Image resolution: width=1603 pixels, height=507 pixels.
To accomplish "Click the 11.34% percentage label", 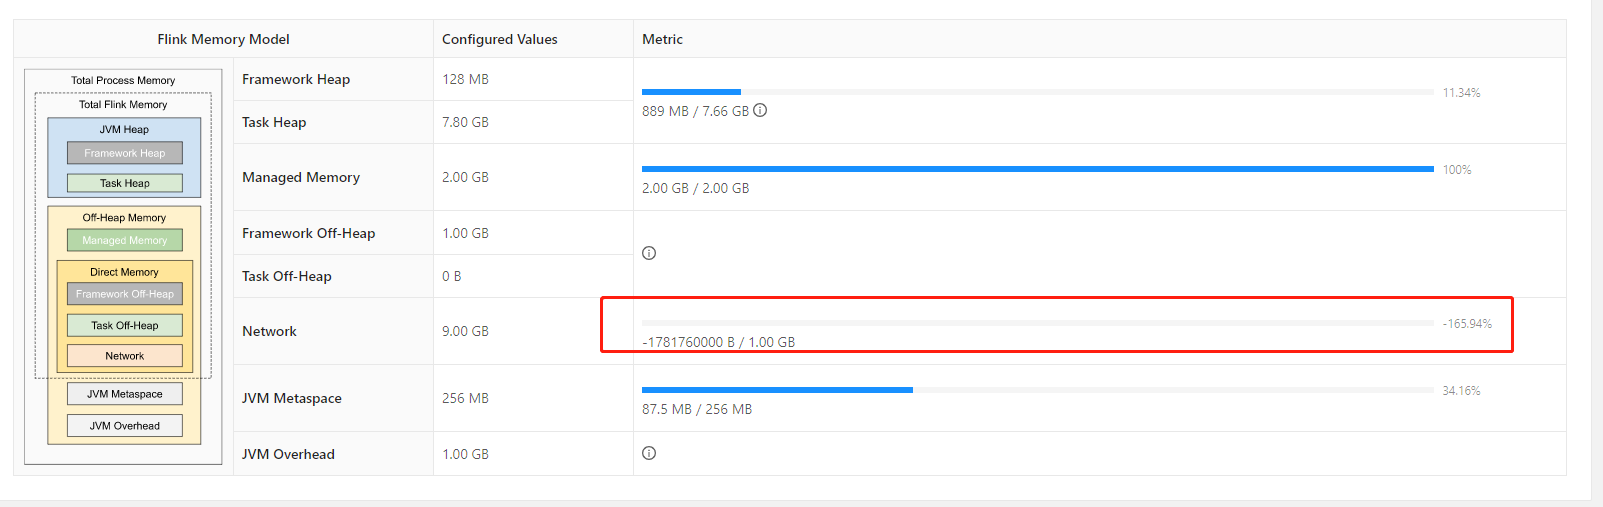I will [x=1461, y=93].
